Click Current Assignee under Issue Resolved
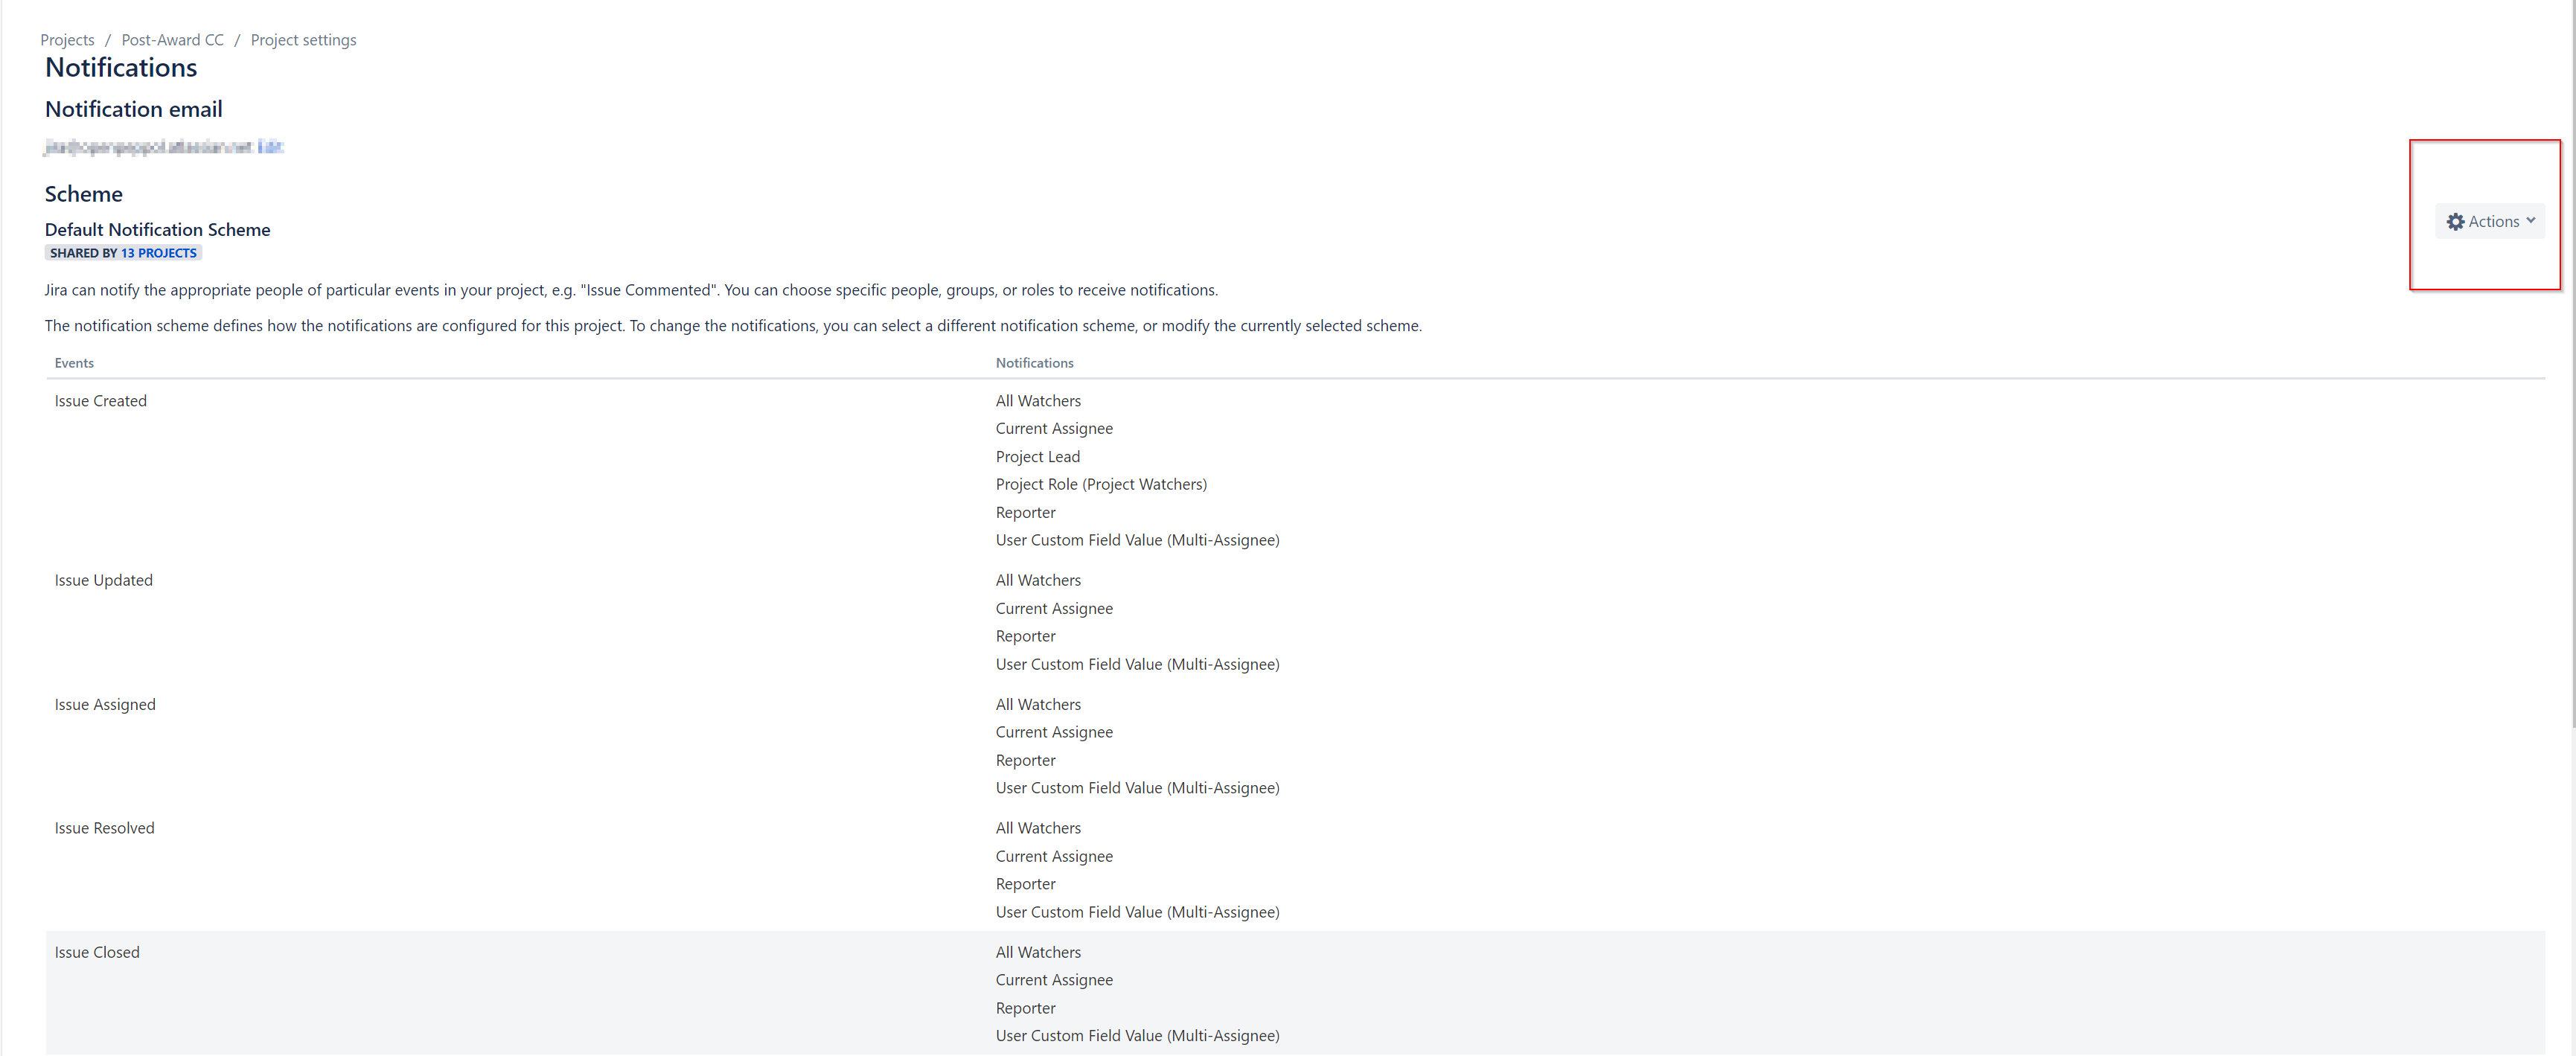The width and height of the screenshot is (2576, 1056). click(1054, 856)
